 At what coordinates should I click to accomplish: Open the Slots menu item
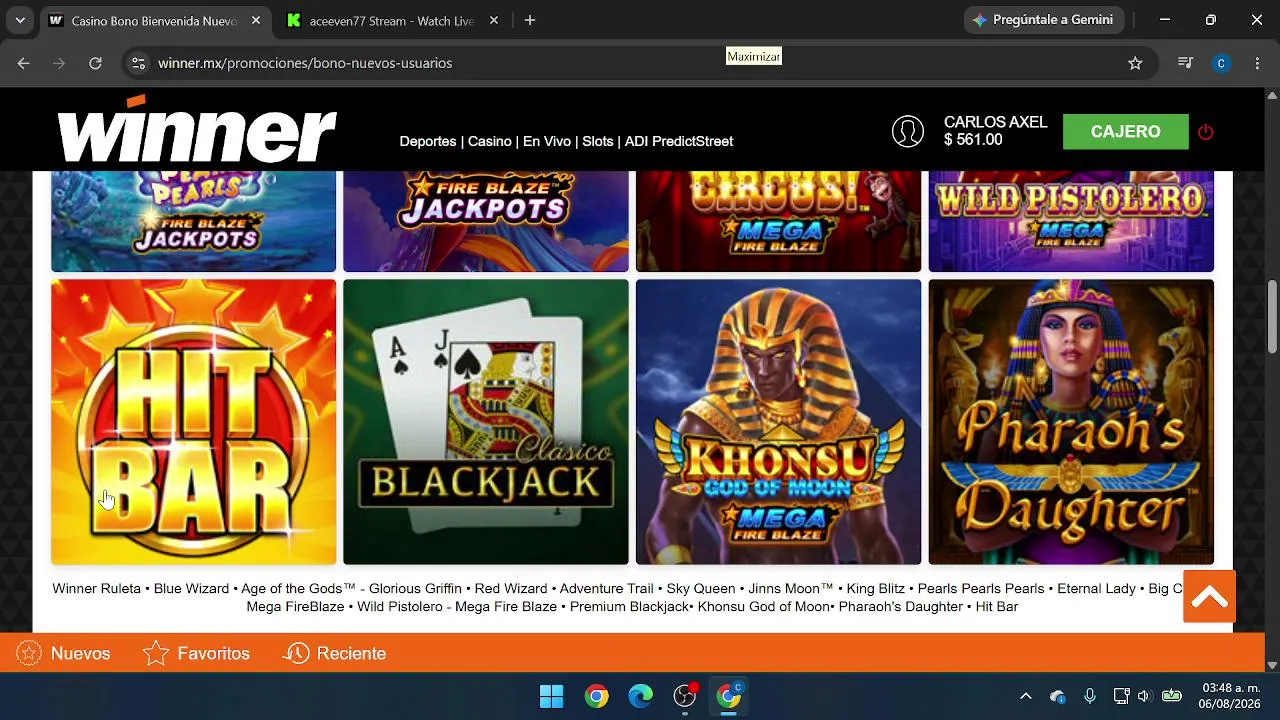(x=598, y=142)
